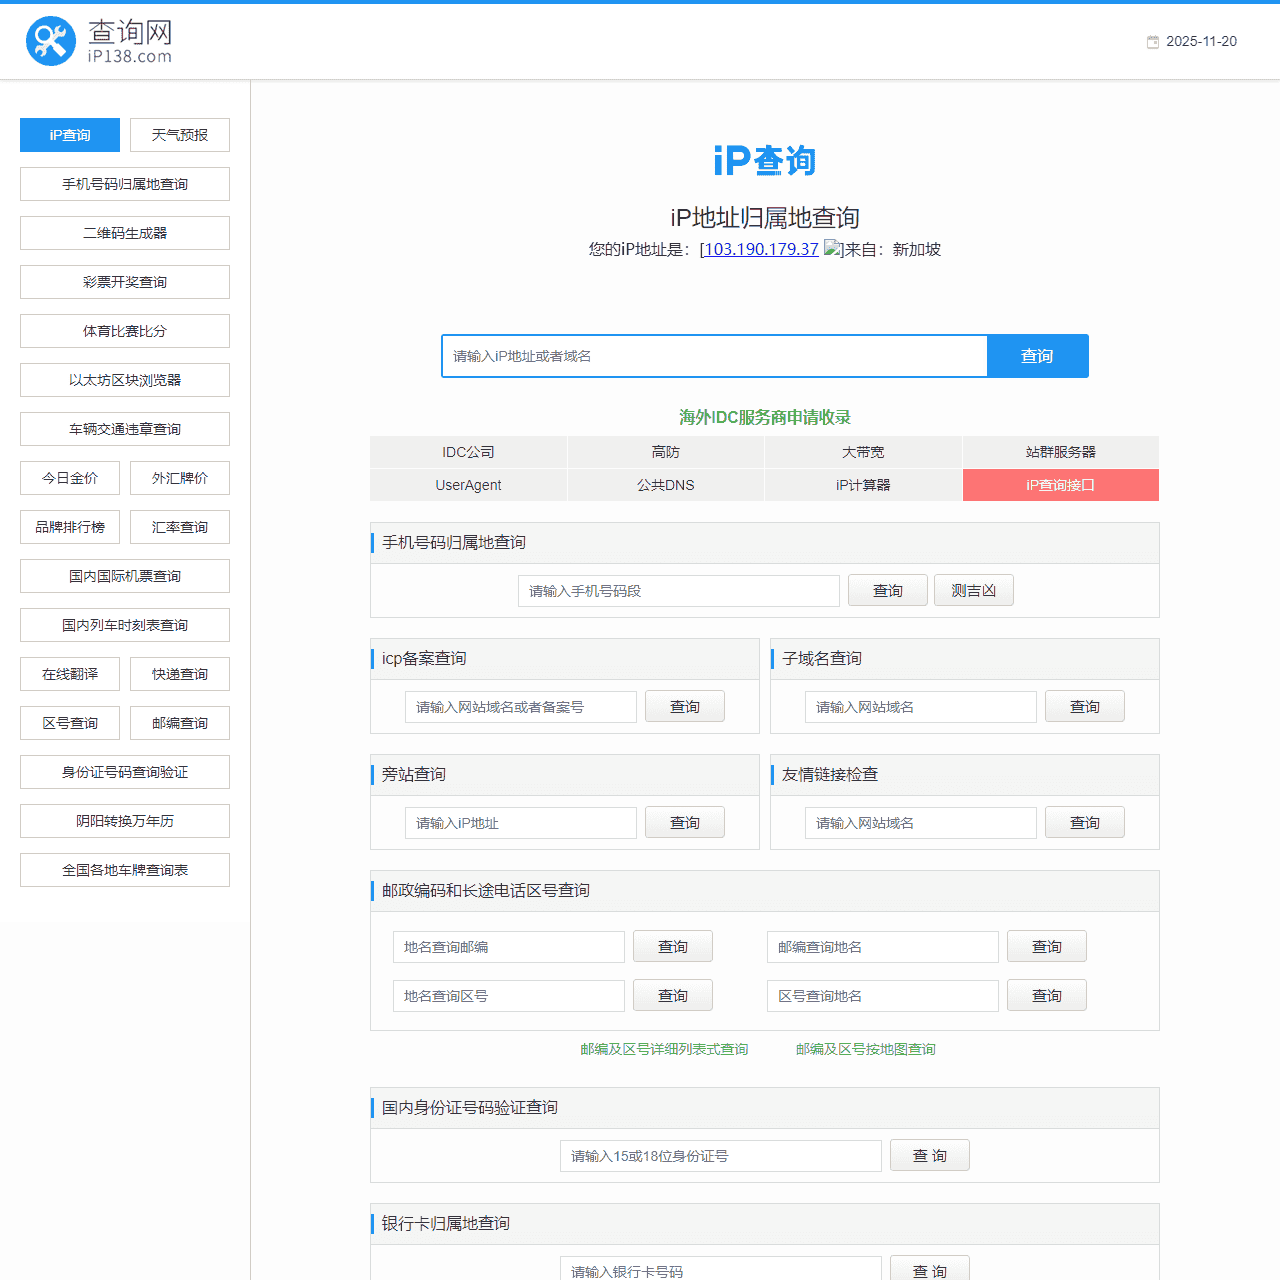
Task: Click the 海外IDC服务商申请收录 link
Action: point(764,417)
